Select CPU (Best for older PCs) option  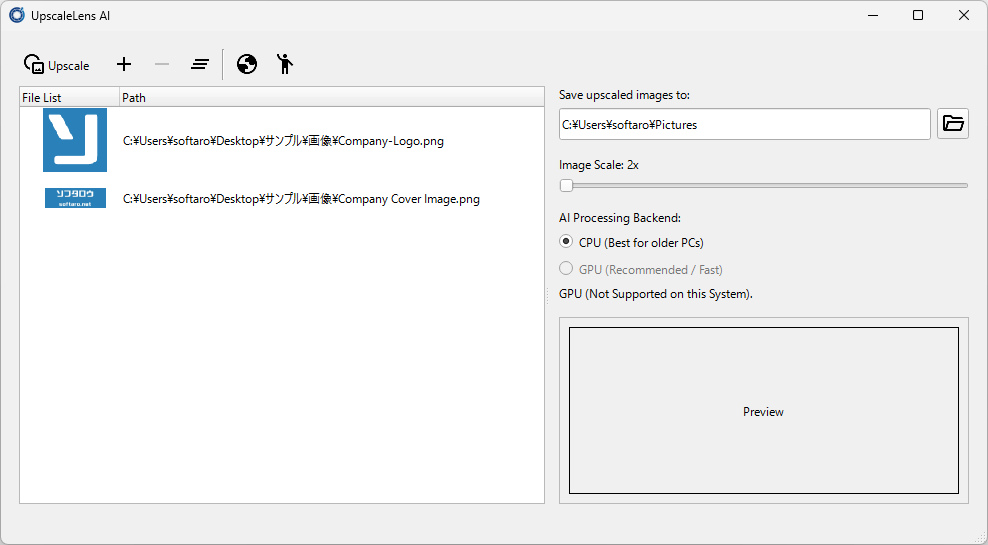(x=567, y=242)
